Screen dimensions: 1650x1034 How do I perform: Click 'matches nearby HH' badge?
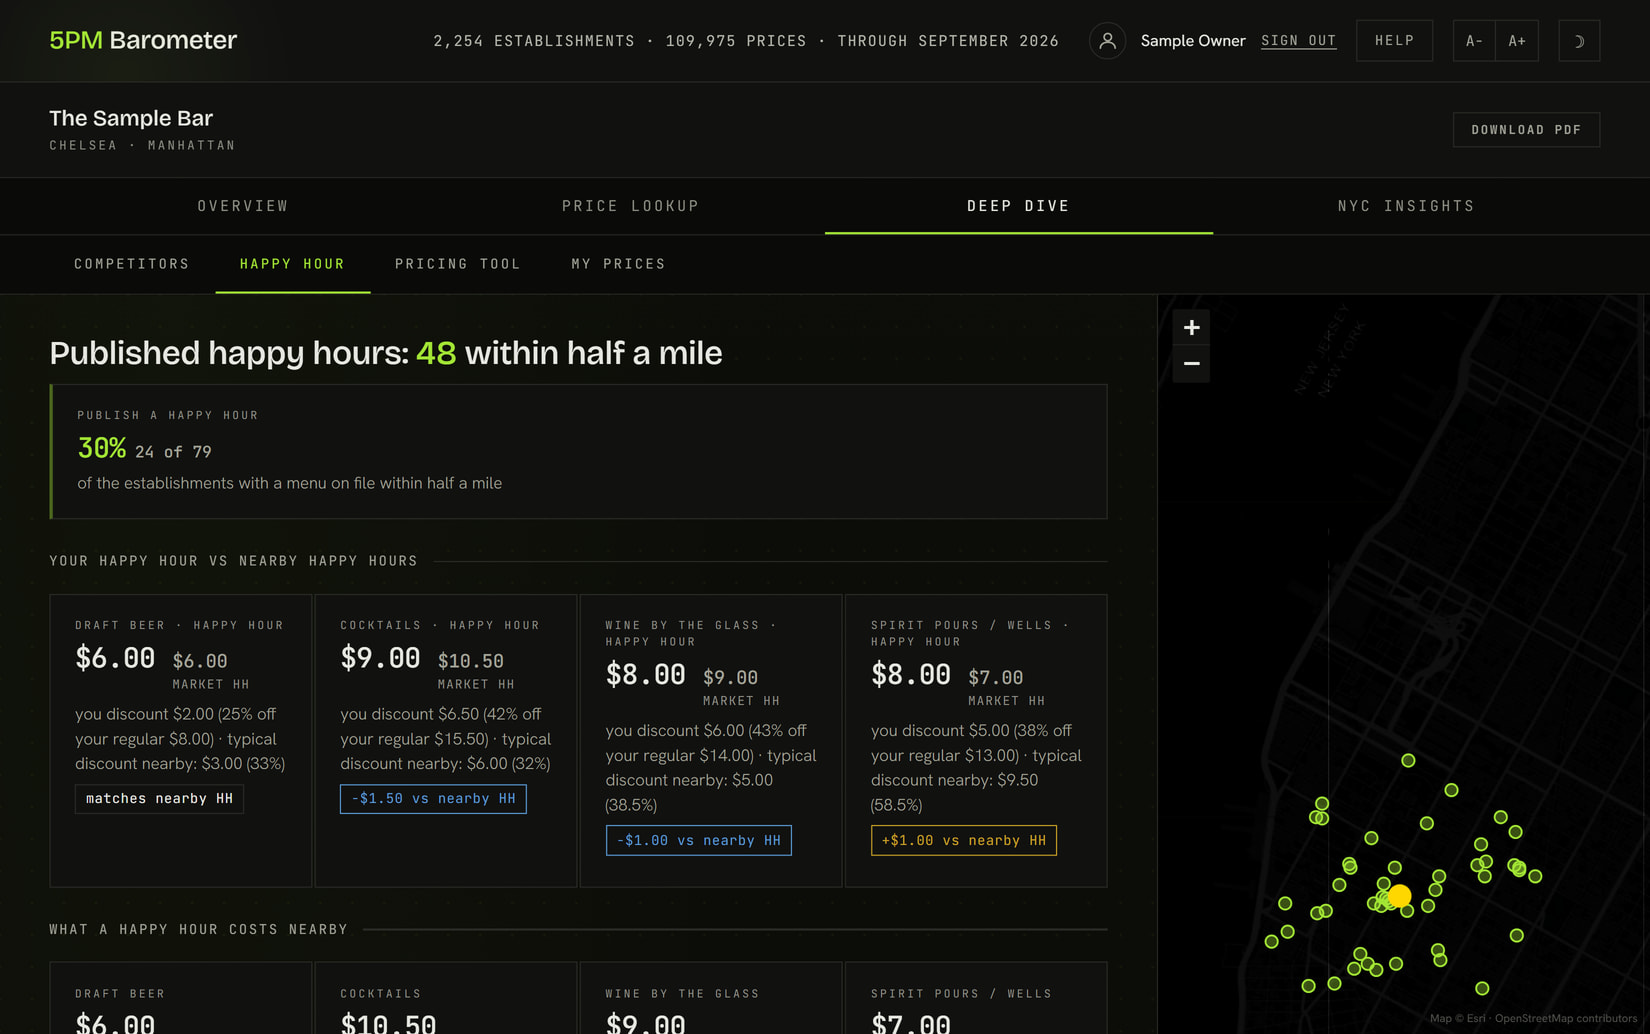pyautogui.click(x=159, y=799)
